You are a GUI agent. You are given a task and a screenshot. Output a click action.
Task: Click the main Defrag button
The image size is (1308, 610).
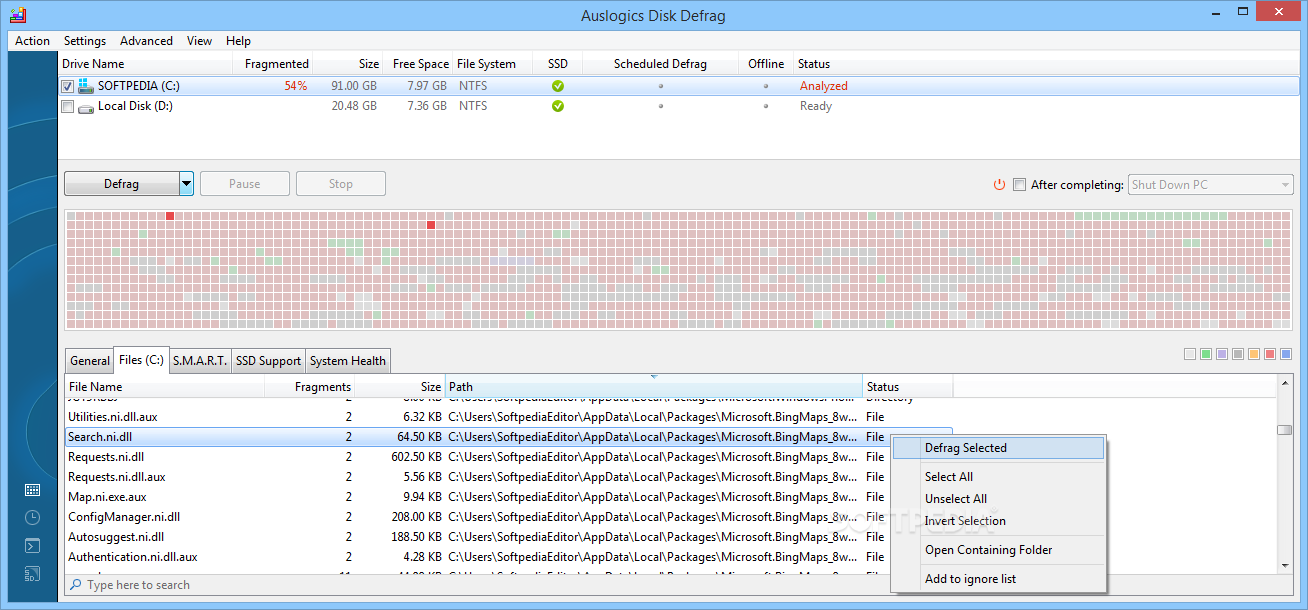(x=121, y=184)
